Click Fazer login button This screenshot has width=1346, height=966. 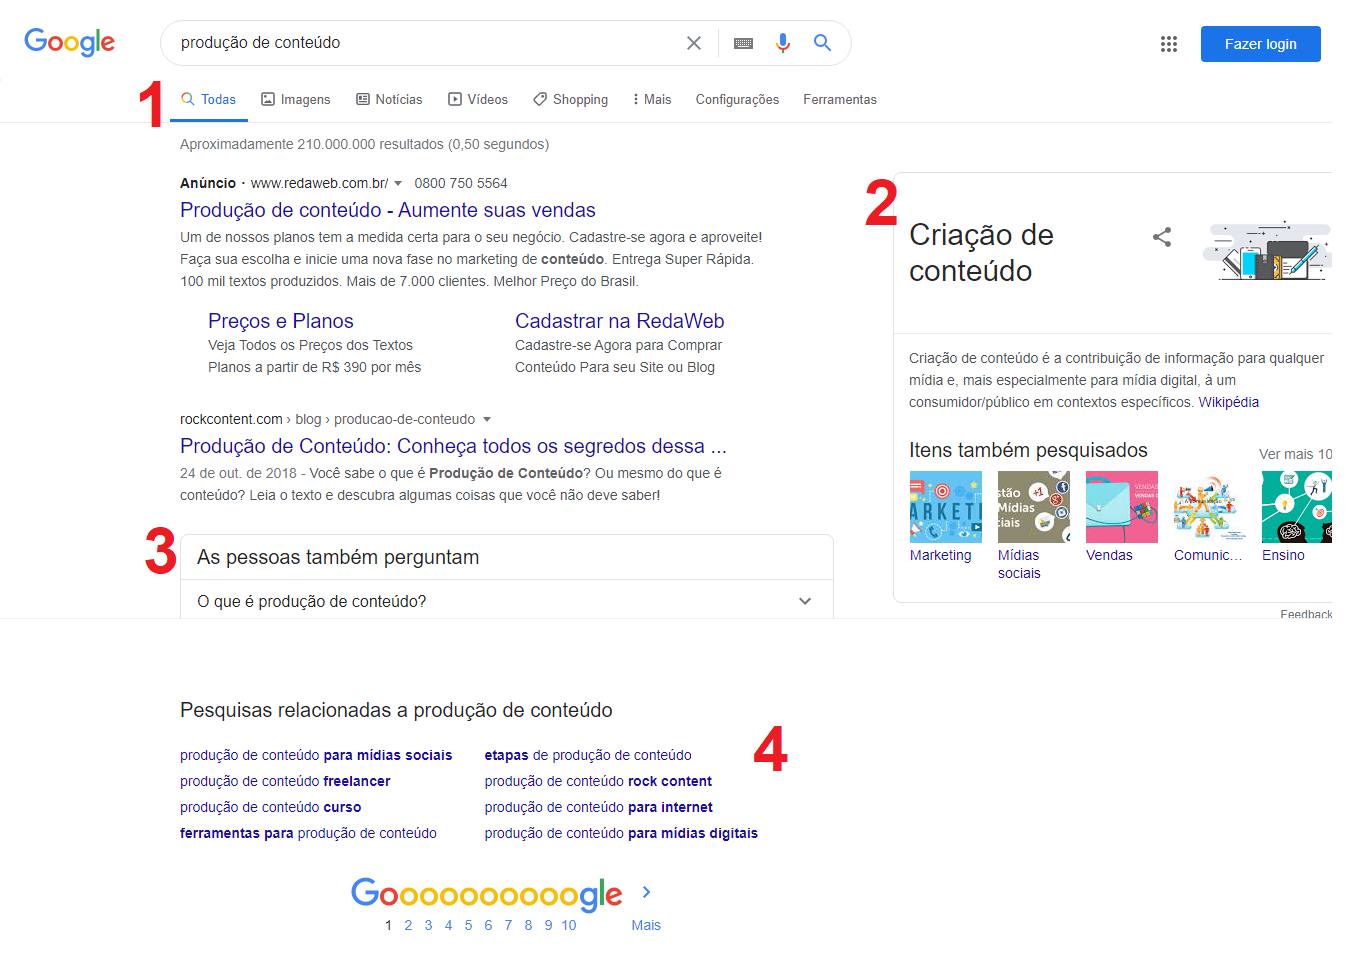(1261, 44)
